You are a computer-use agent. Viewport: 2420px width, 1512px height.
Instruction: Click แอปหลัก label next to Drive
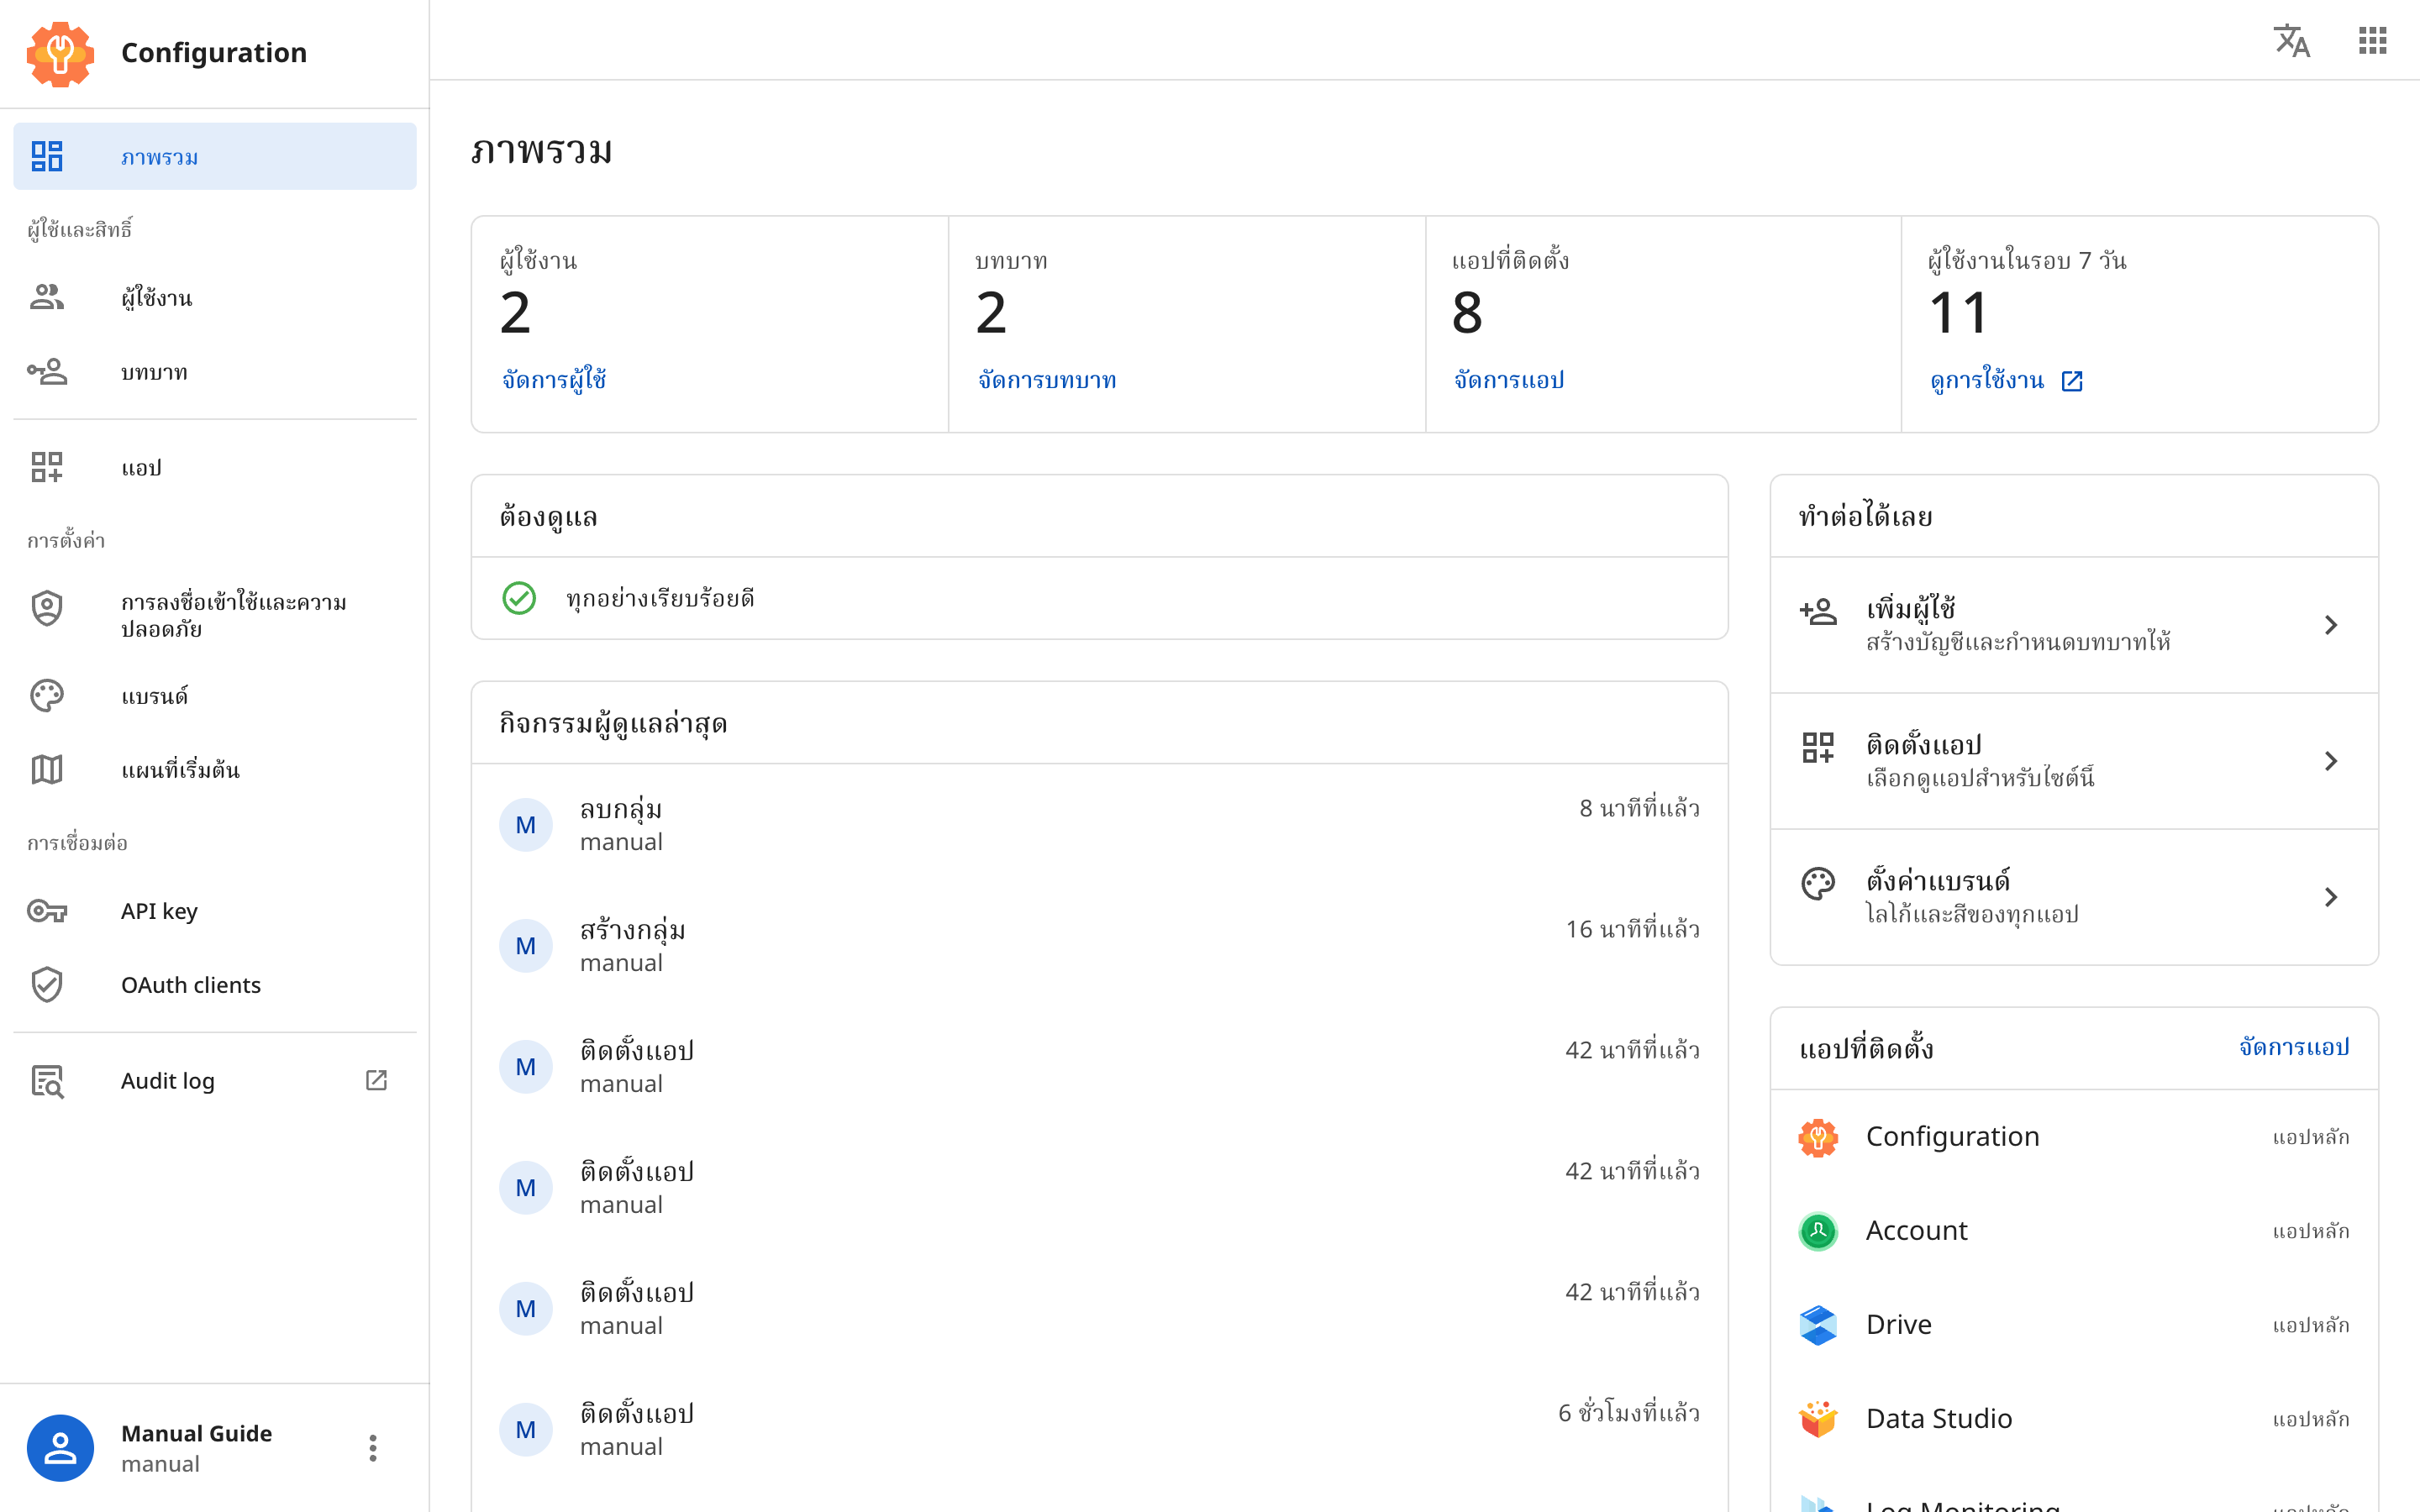[2310, 1325]
